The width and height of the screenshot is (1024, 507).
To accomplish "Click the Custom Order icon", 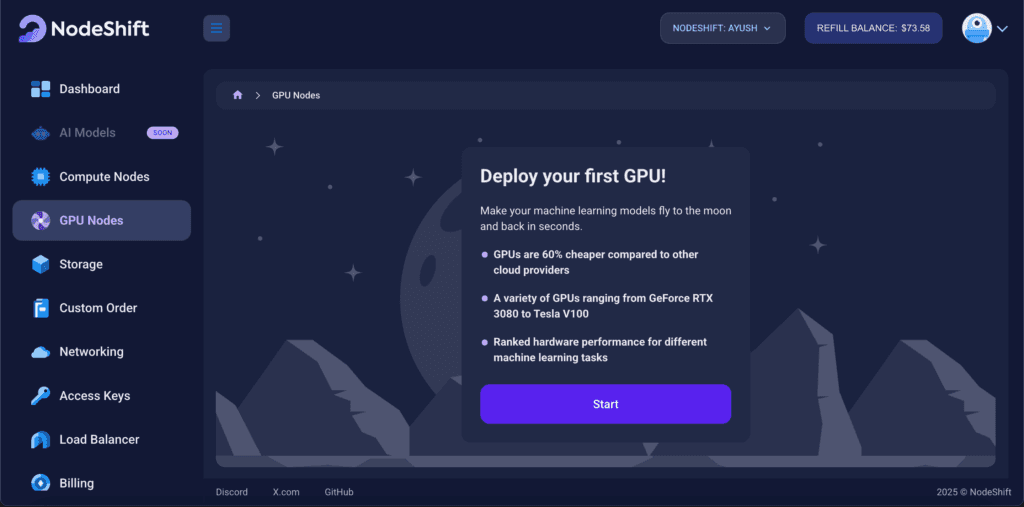I will 40,308.
